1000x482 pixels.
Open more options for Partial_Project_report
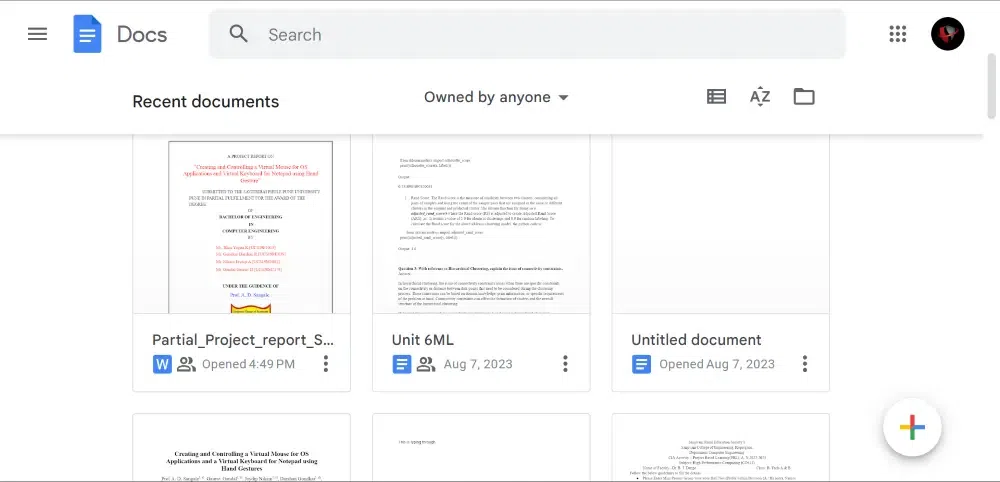coord(326,364)
